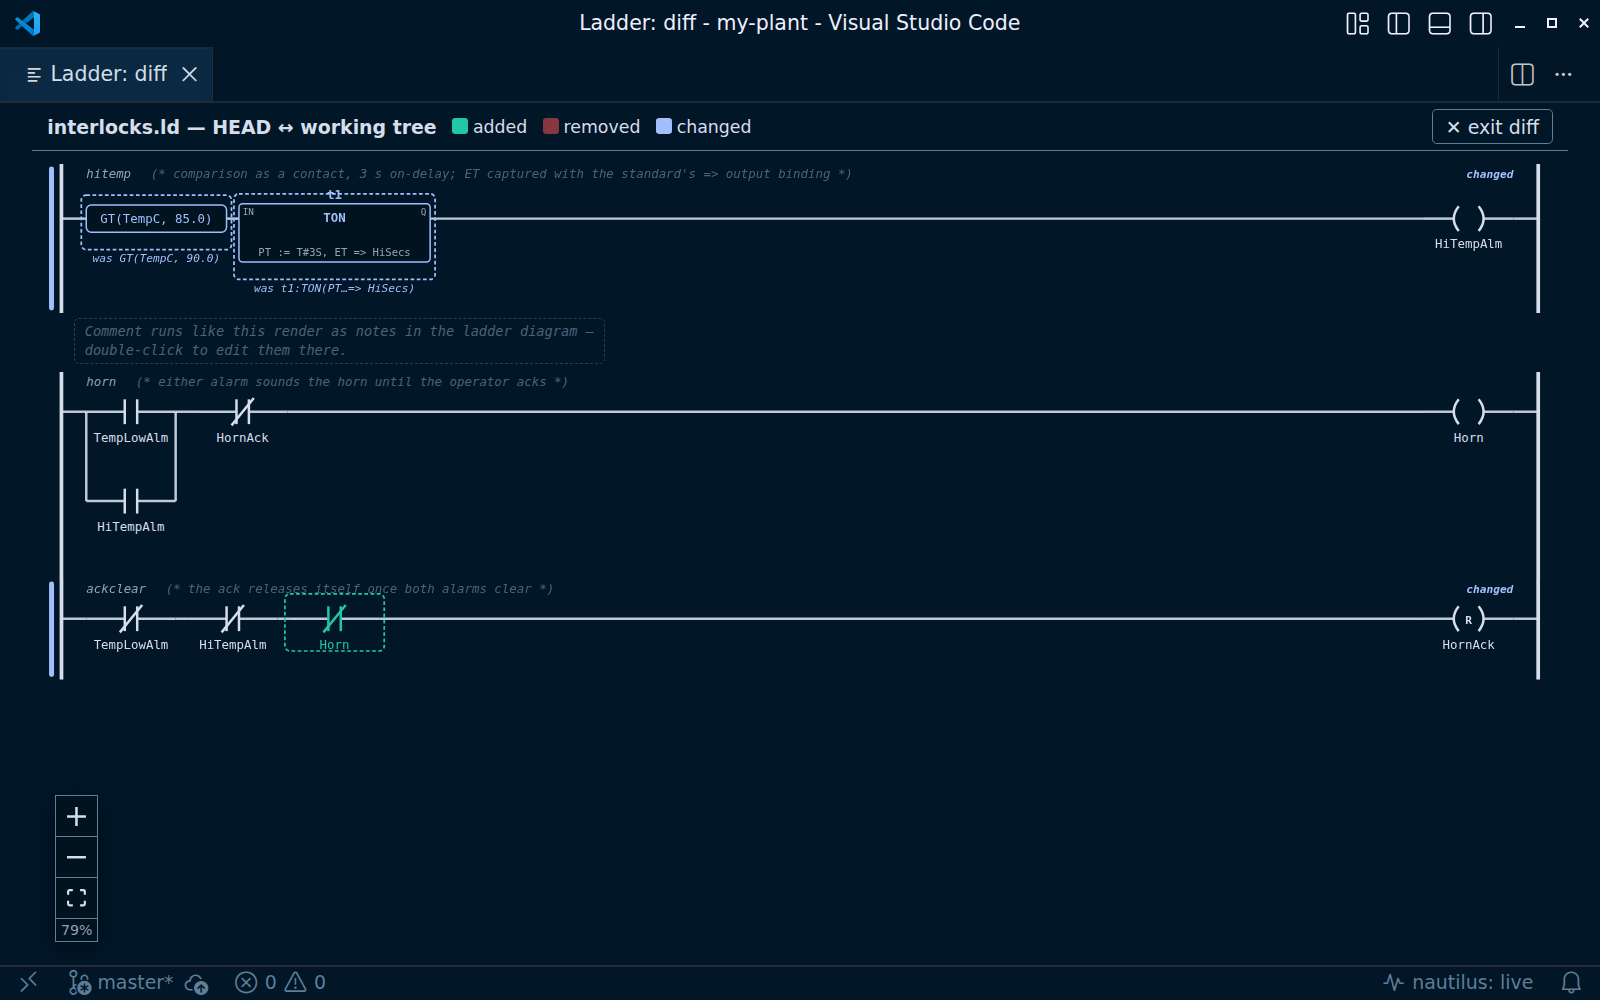Click the Publish to cloud icon
Image resolution: width=1600 pixels, height=1000 pixels.
pyautogui.click(x=196, y=983)
